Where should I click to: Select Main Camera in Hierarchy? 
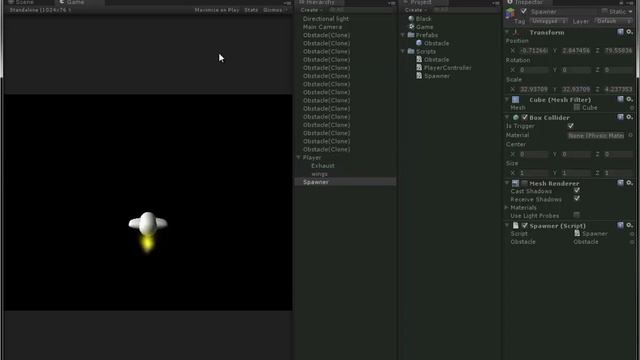click(x=322, y=27)
